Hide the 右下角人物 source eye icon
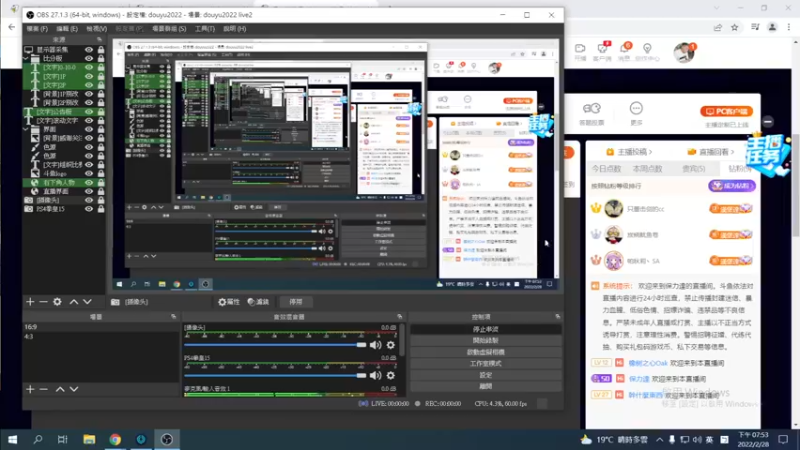This screenshot has height=450, width=800. (89, 182)
